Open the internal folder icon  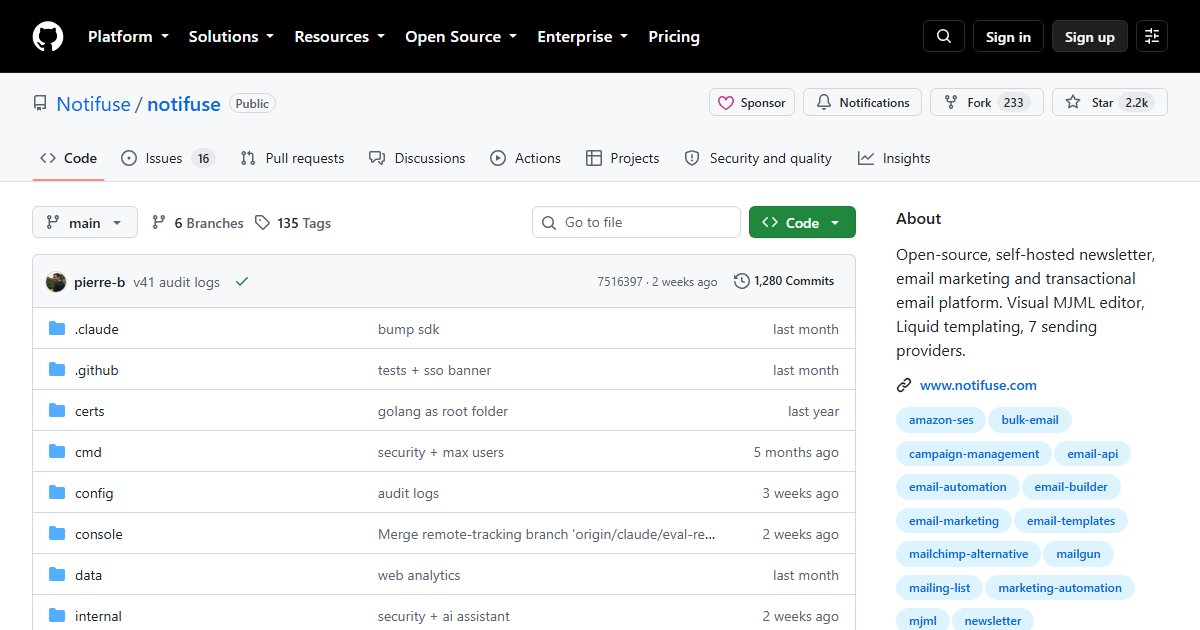[x=57, y=616]
